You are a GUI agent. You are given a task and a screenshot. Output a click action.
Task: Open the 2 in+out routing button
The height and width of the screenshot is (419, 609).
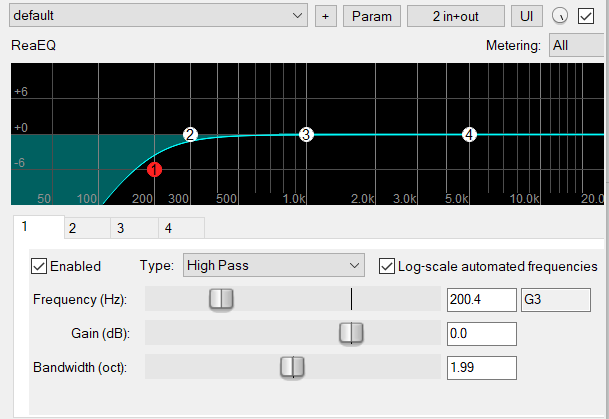point(456,16)
